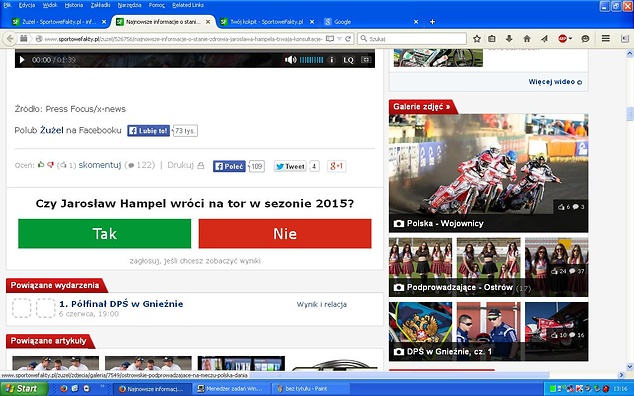Click the Tweet share button
Viewport: 634px width, 396px height.
pyautogui.click(x=290, y=166)
